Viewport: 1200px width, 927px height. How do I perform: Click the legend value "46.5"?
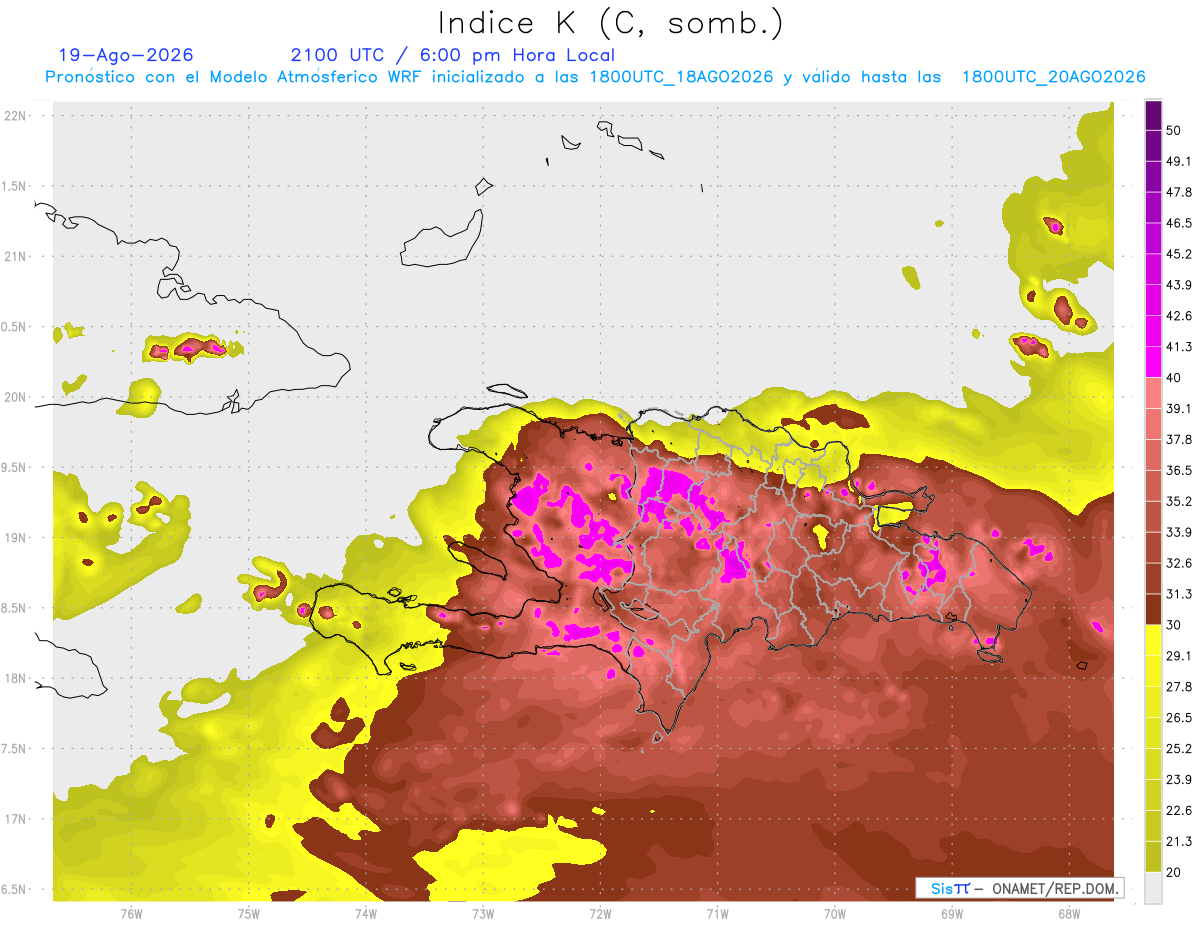pyautogui.click(x=1178, y=223)
